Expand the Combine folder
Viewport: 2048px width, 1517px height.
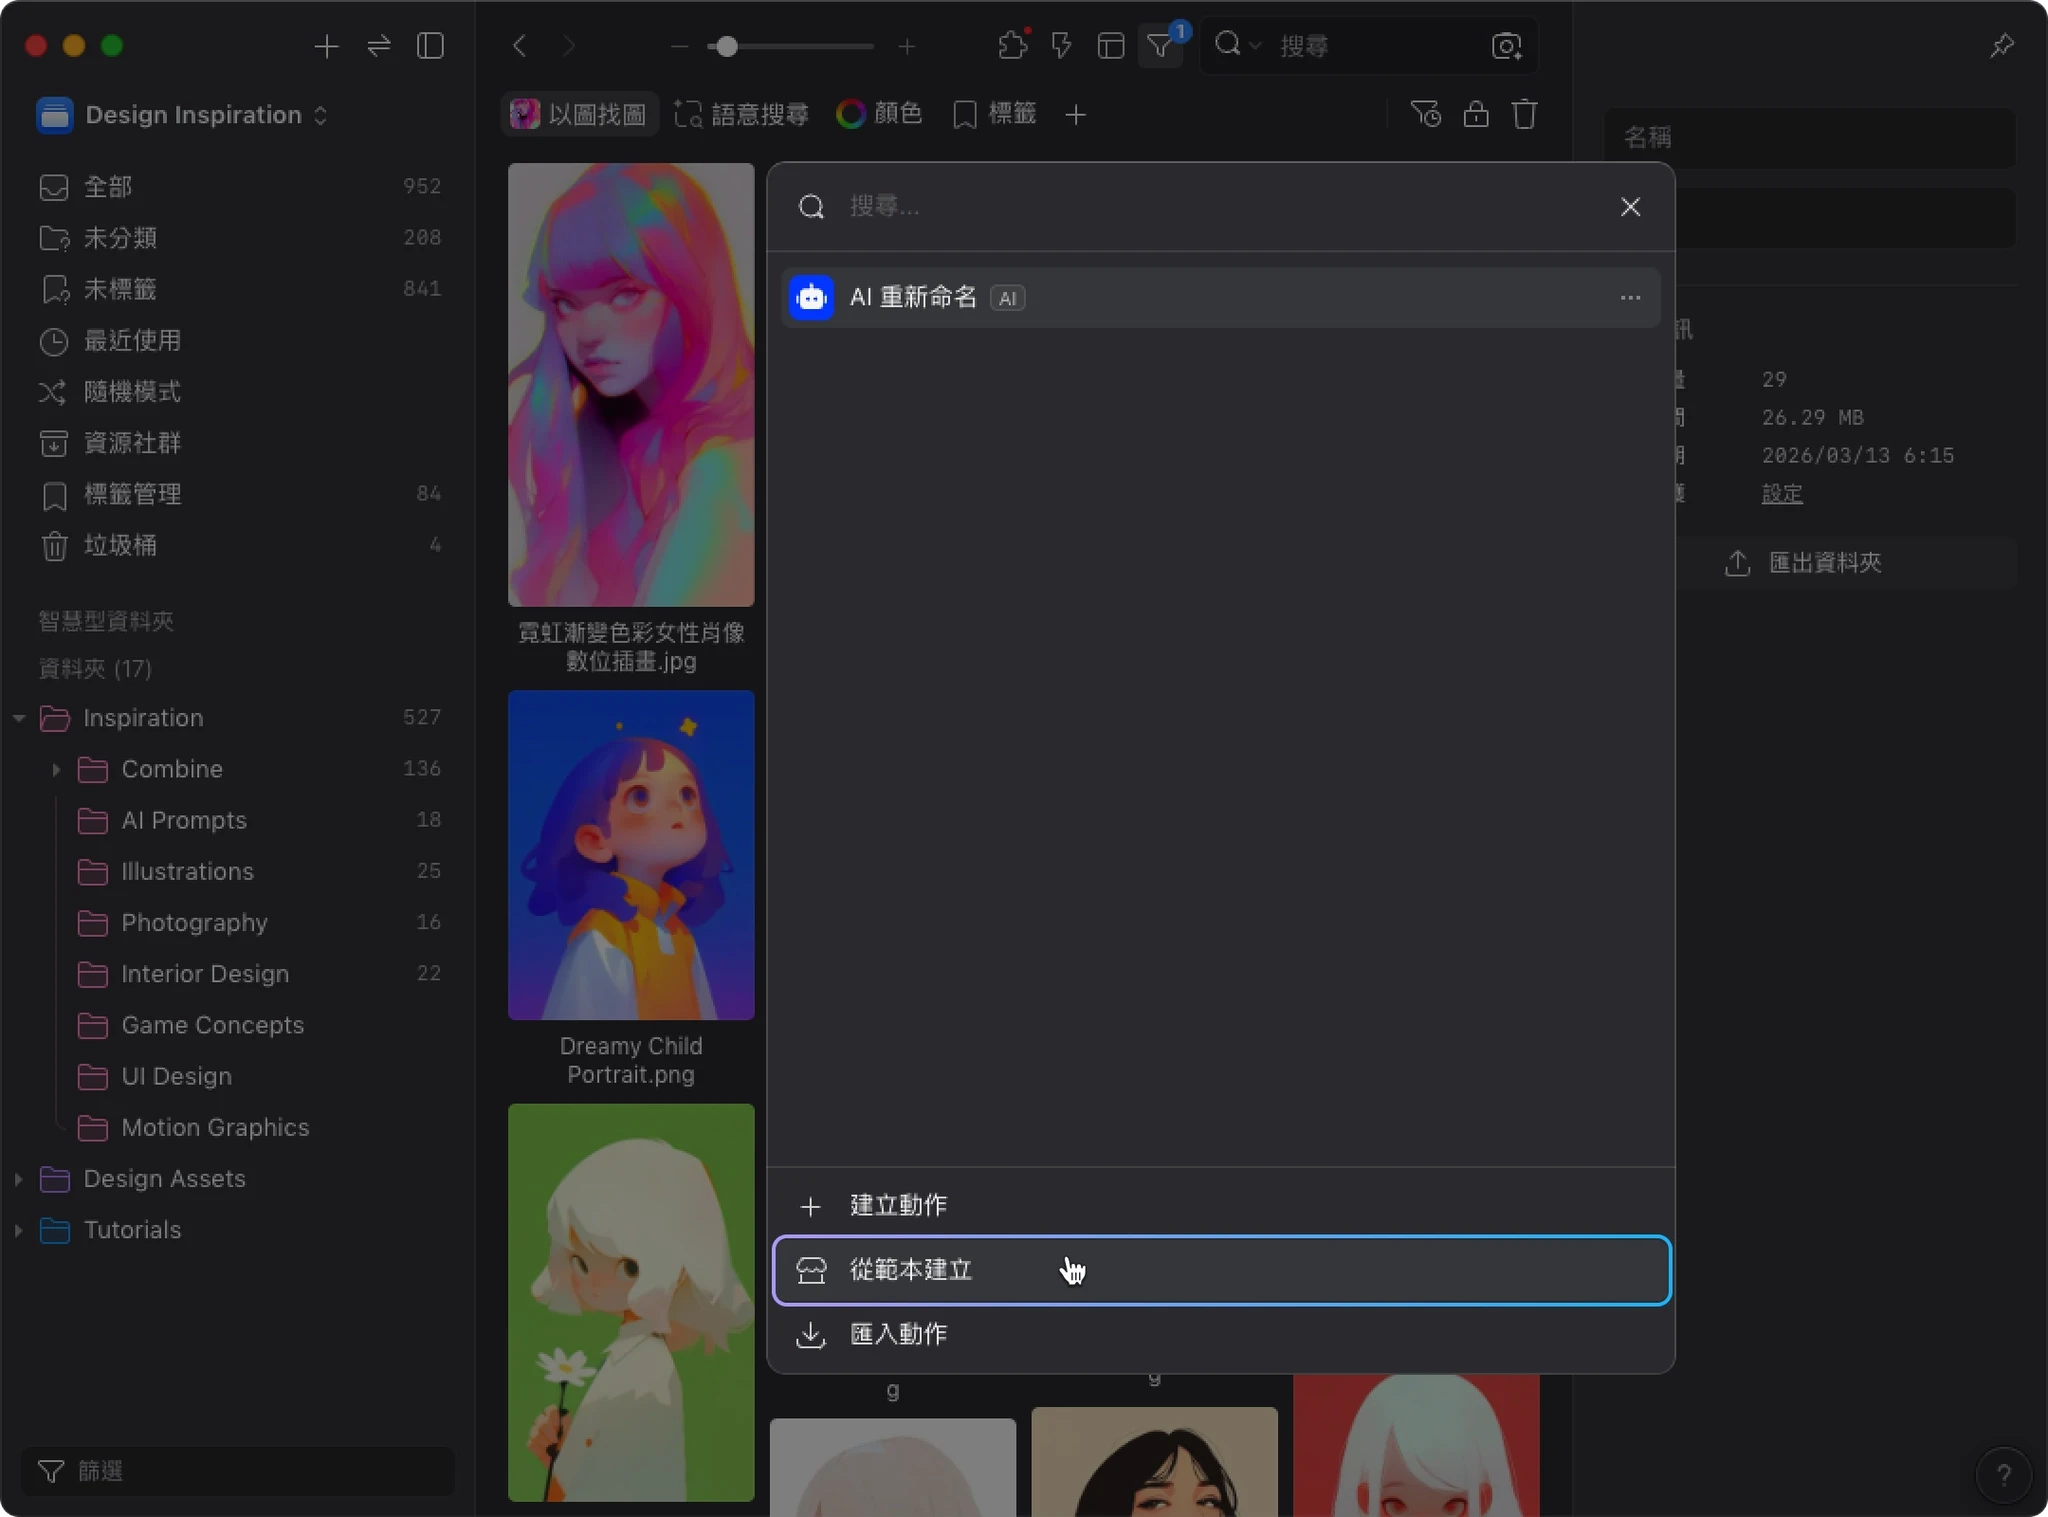pyautogui.click(x=56, y=769)
